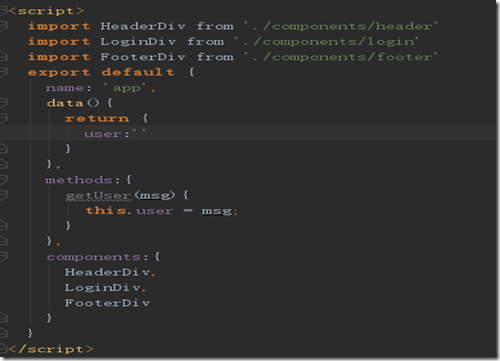Collapse the export default block fold marker
Screen dimensions: 500x361
(3, 72)
